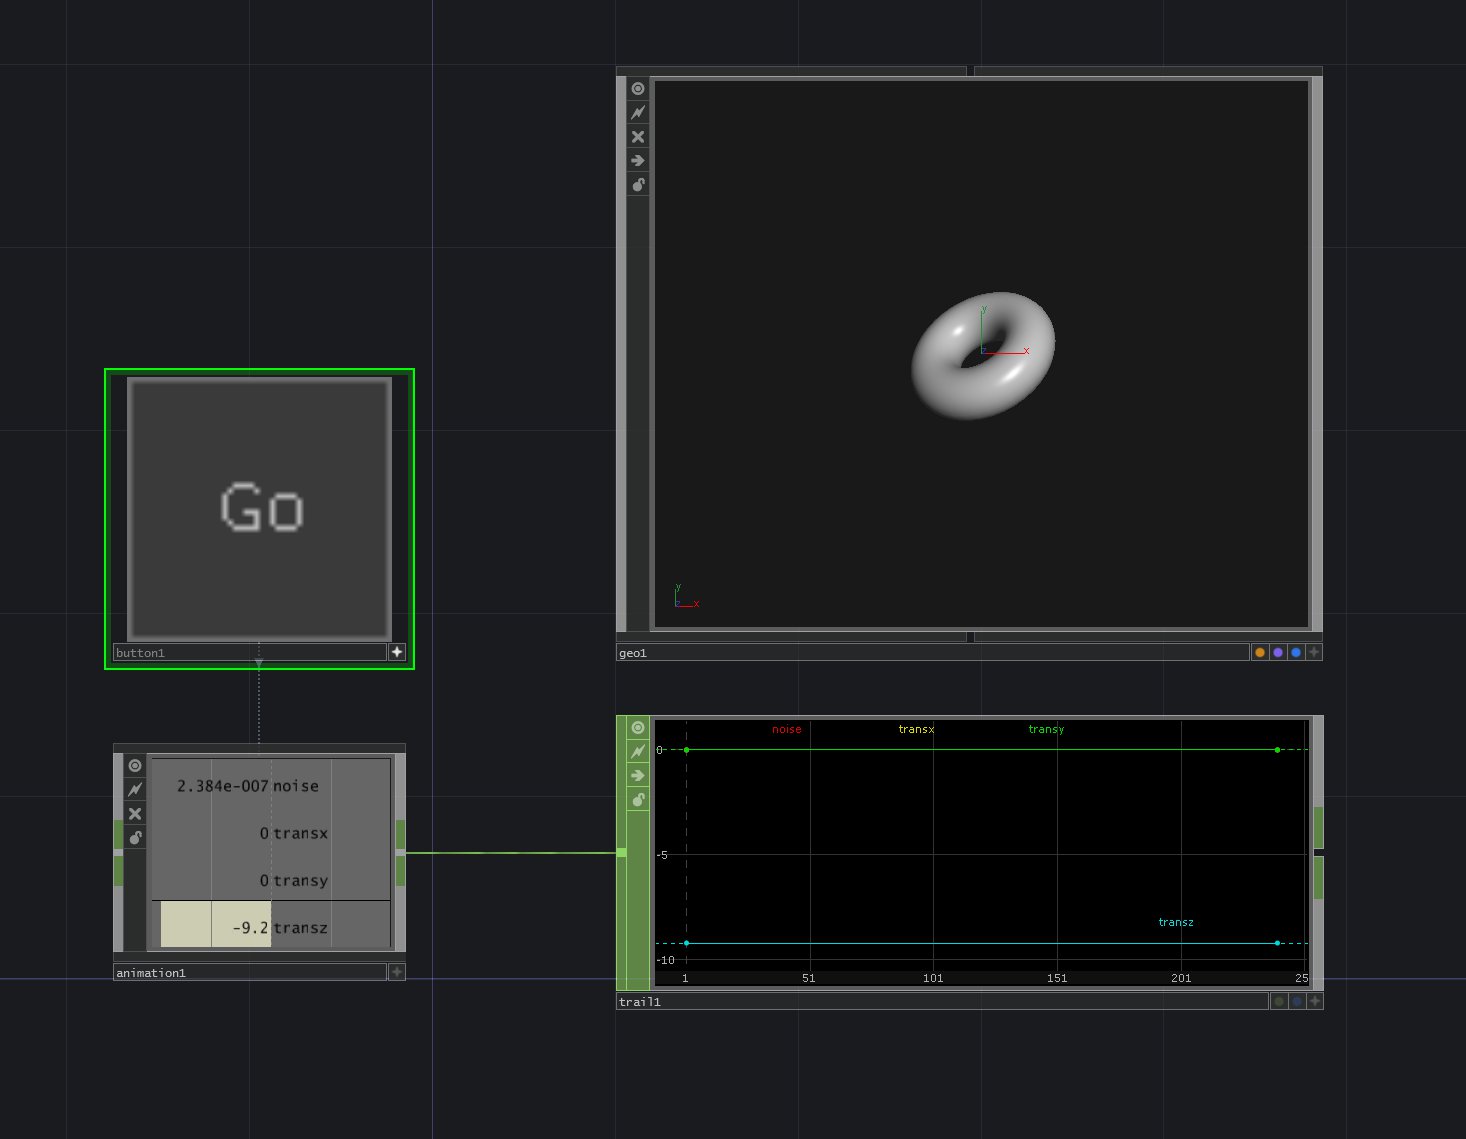1466x1139 pixels.
Task: Toggle viewer flag on animation1 node
Action: [x=135, y=766]
